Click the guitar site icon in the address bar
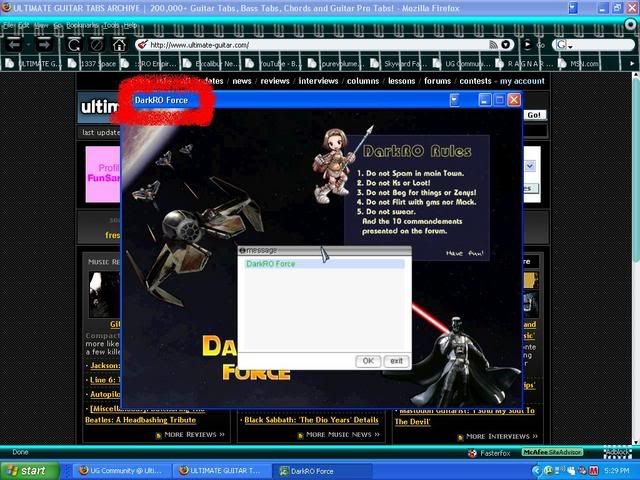The width and height of the screenshot is (640, 480). (x=142, y=44)
